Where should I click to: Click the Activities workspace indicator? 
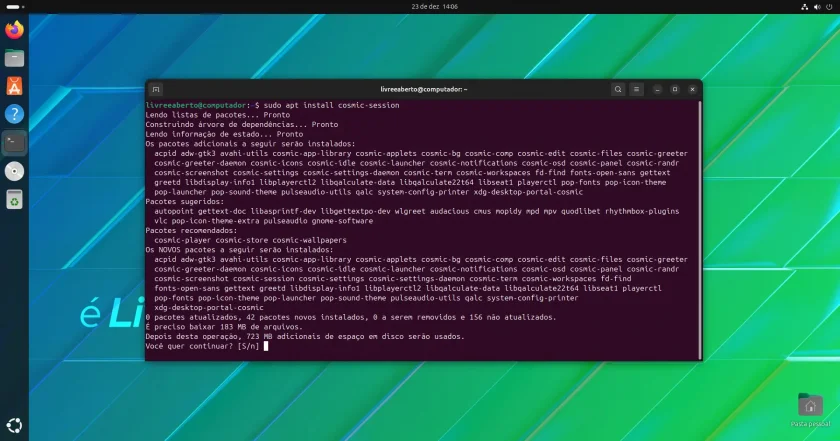pyautogui.click(x=15, y=6)
